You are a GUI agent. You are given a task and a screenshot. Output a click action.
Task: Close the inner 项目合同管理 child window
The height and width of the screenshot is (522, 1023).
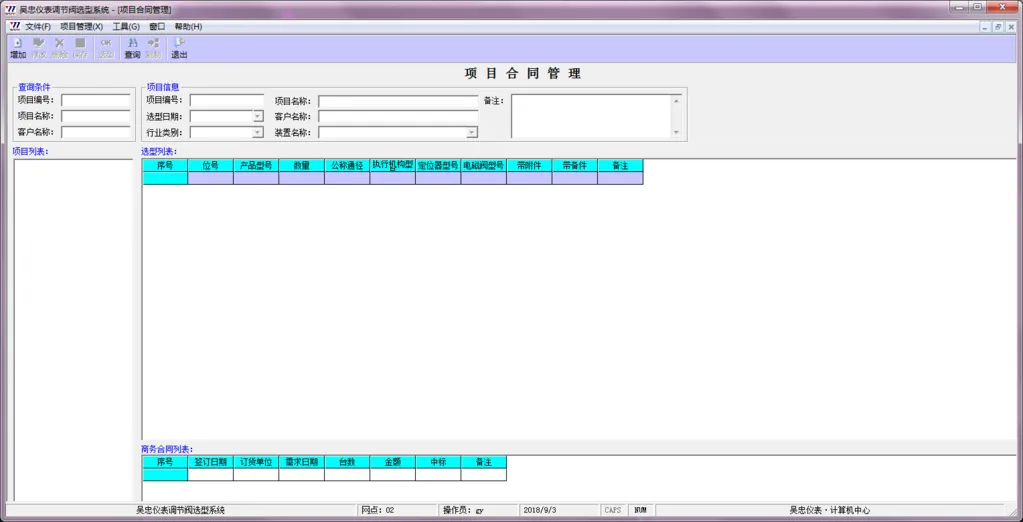tap(1011, 27)
